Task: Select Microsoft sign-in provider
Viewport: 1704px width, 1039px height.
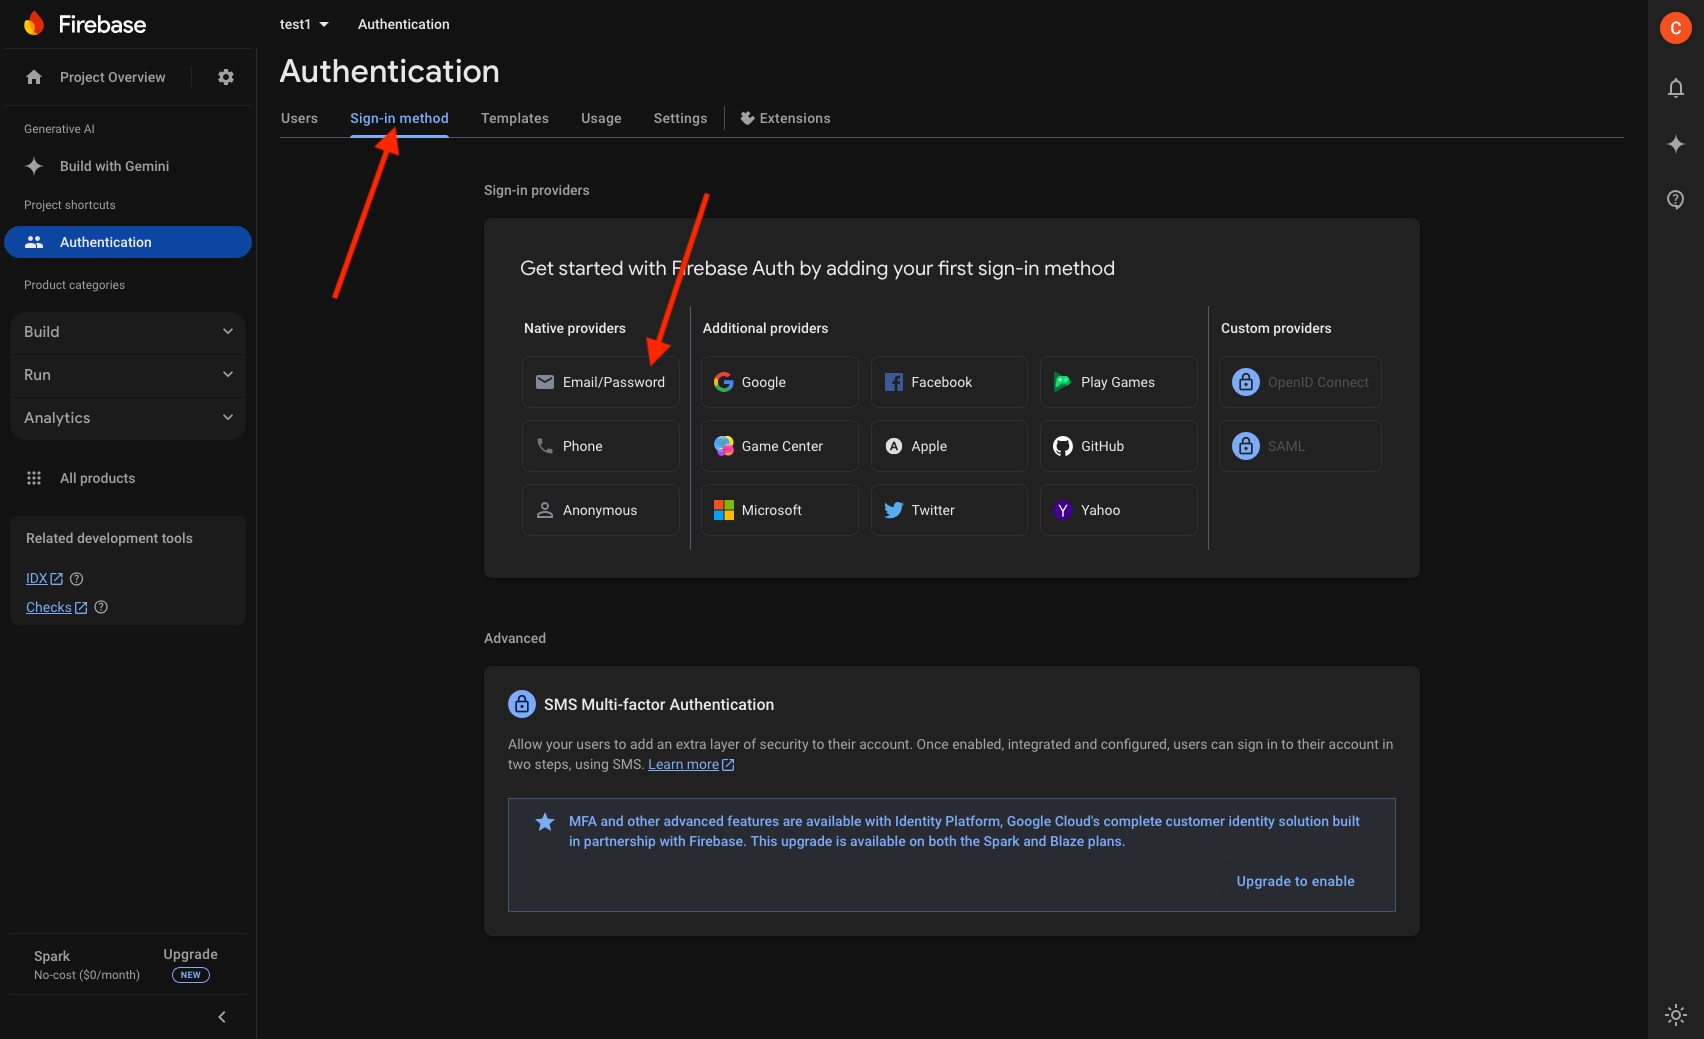Action: click(780, 510)
